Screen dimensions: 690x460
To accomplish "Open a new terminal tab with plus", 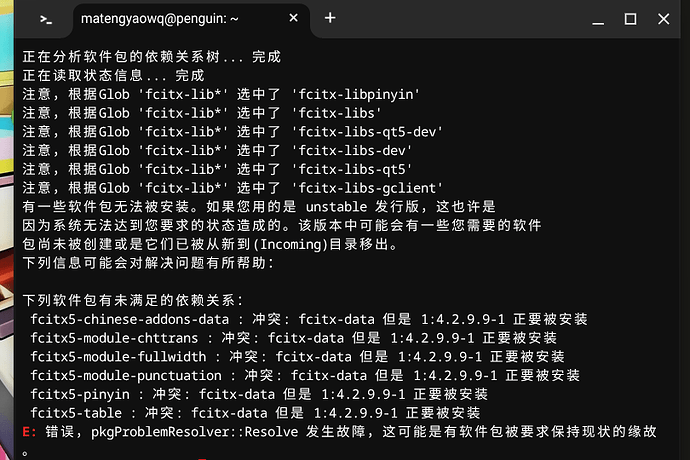I will pyautogui.click(x=330, y=18).
